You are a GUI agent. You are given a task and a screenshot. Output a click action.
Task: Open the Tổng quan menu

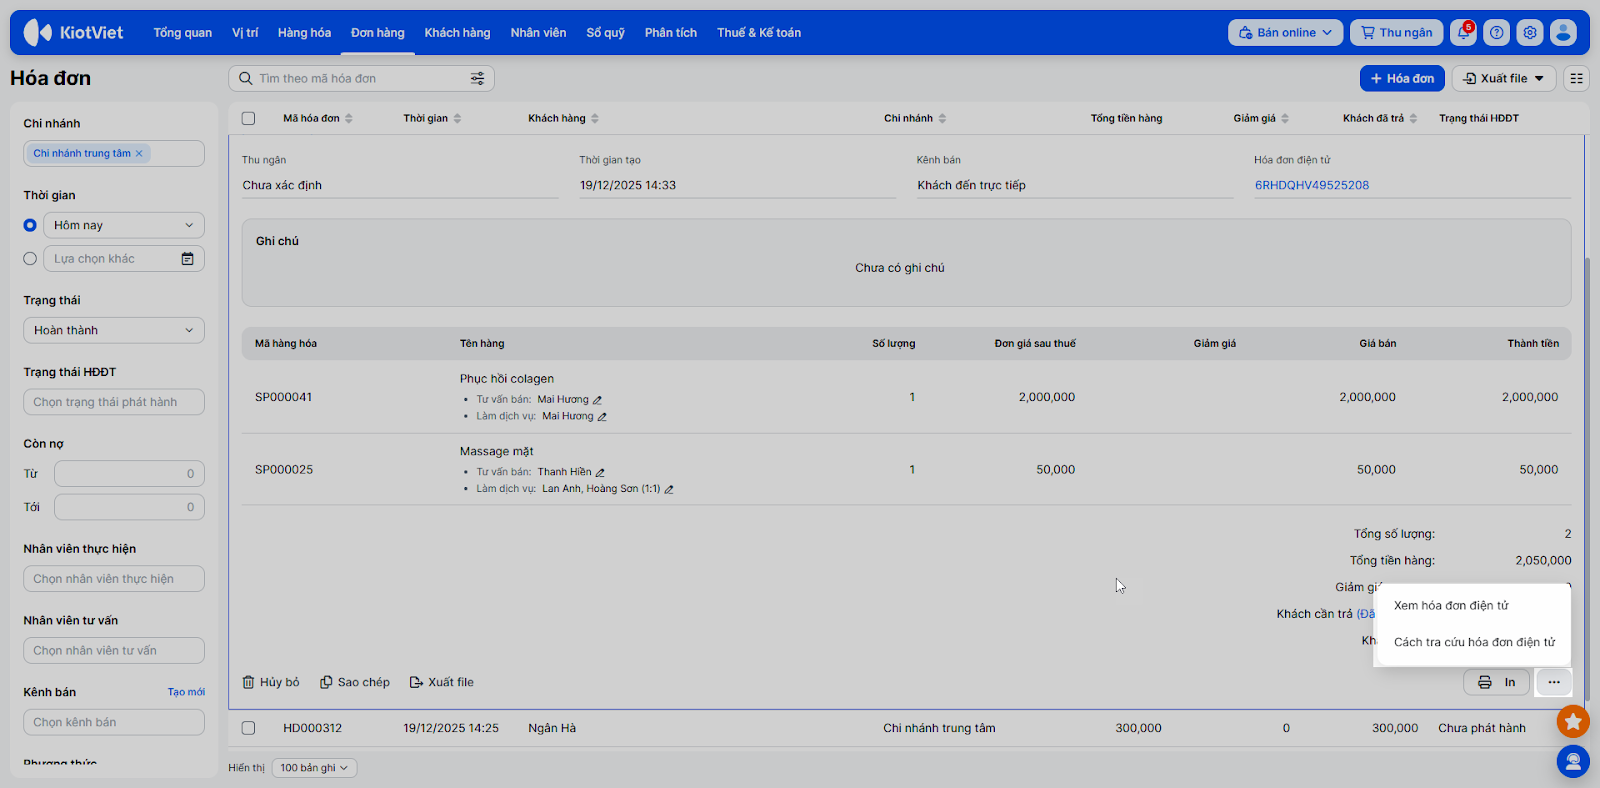point(183,33)
